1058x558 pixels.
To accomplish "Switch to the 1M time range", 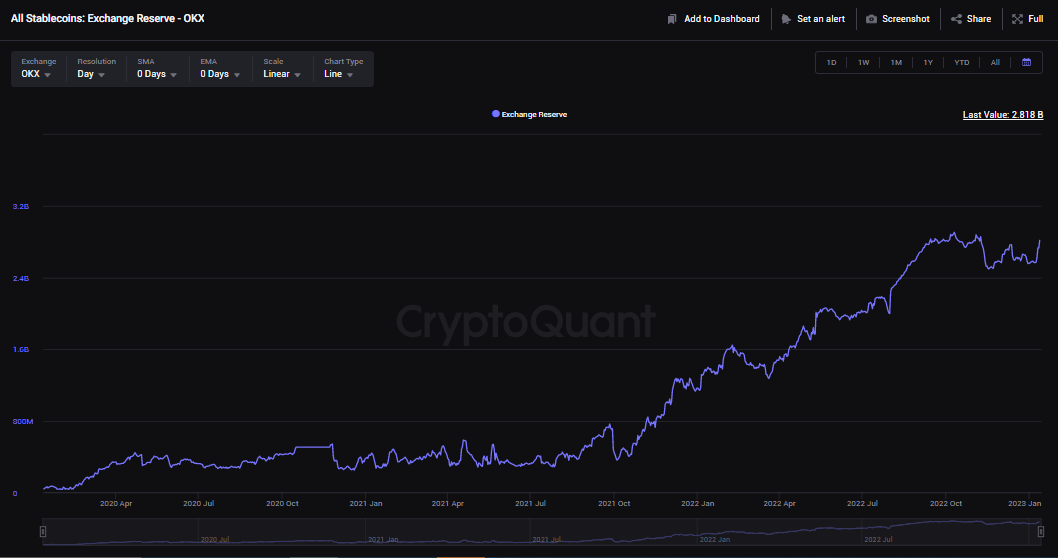I will coord(896,62).
